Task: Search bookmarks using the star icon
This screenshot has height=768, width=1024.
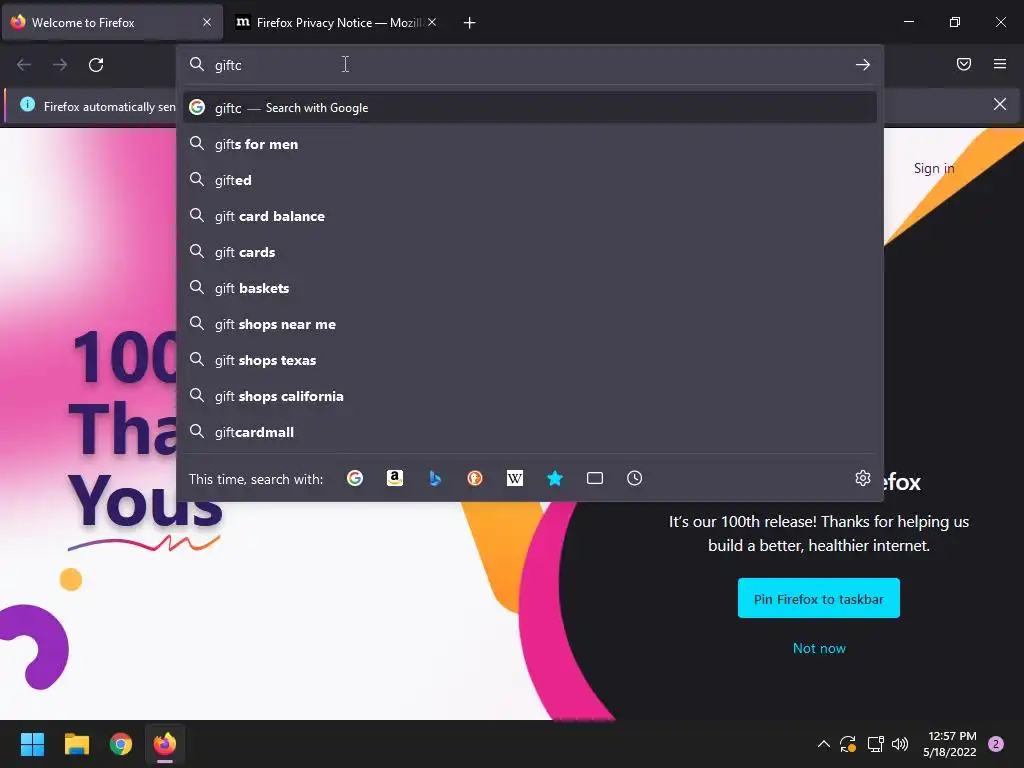Action: click(554, 479)
